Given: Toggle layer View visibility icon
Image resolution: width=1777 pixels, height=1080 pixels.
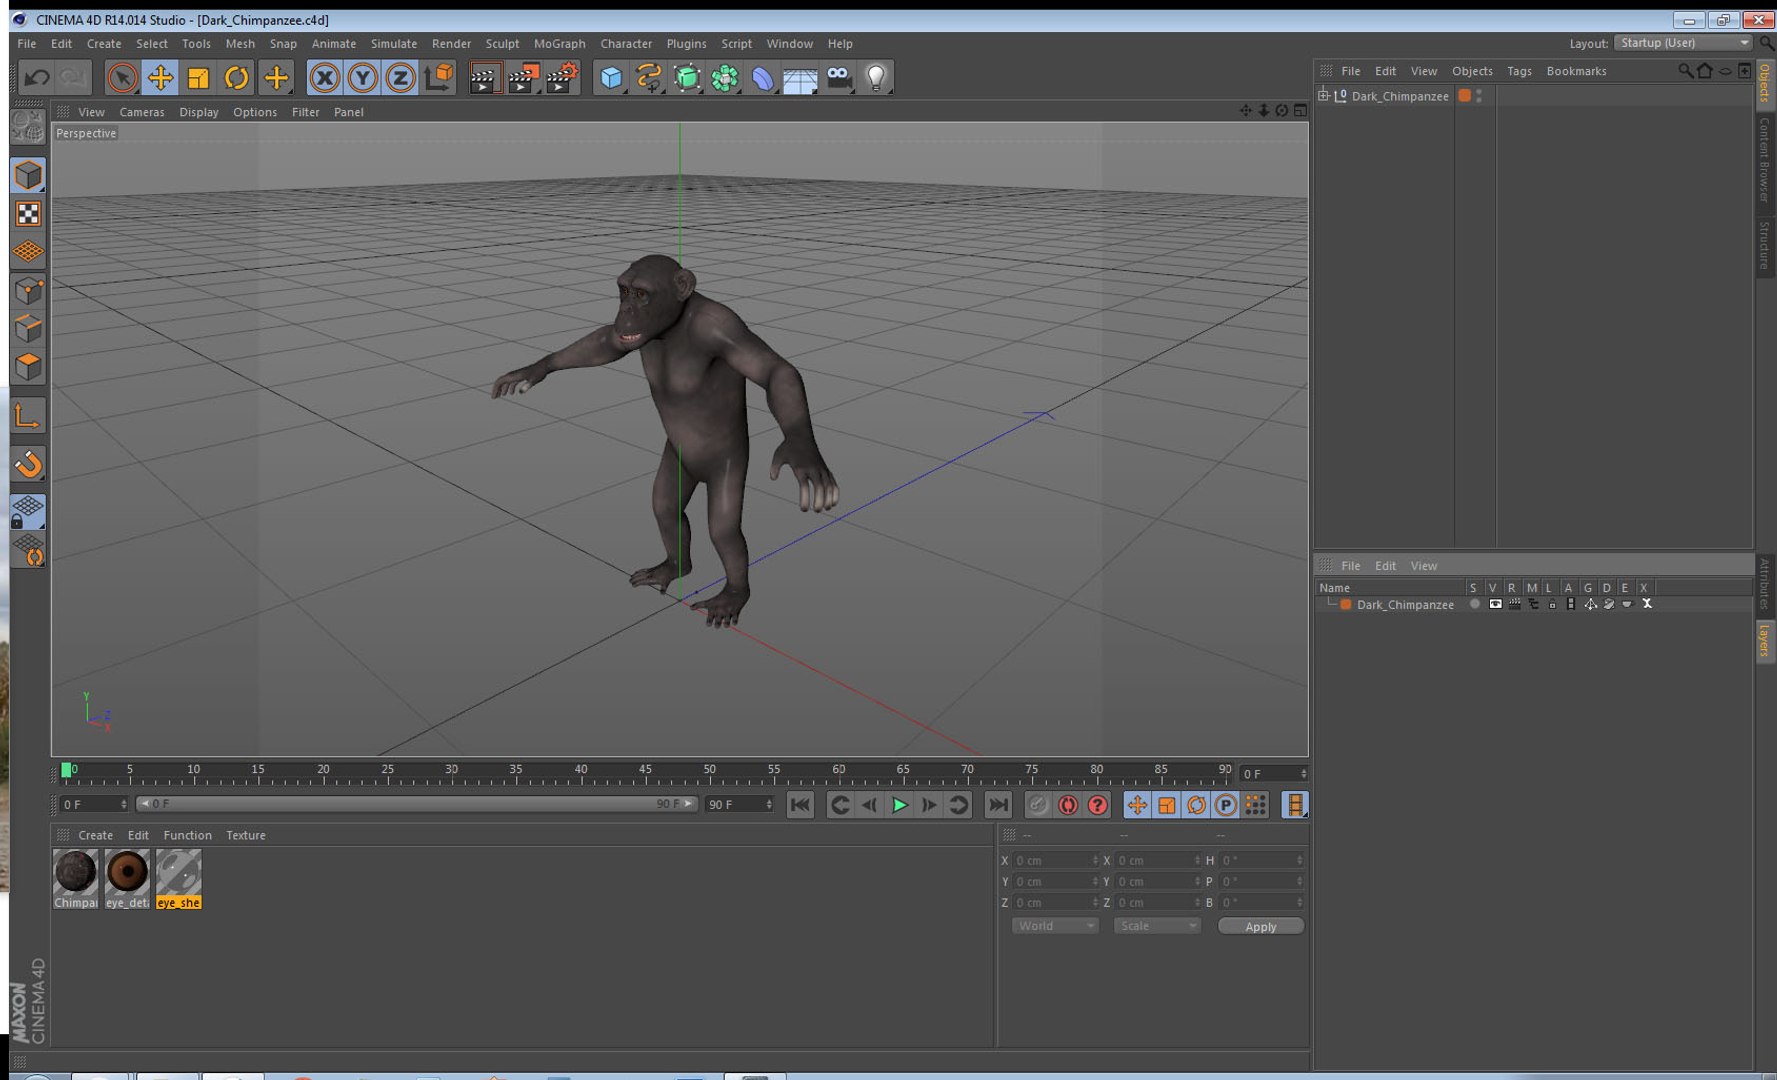Looking at the screenshot, I should (x=1495, y=604).
